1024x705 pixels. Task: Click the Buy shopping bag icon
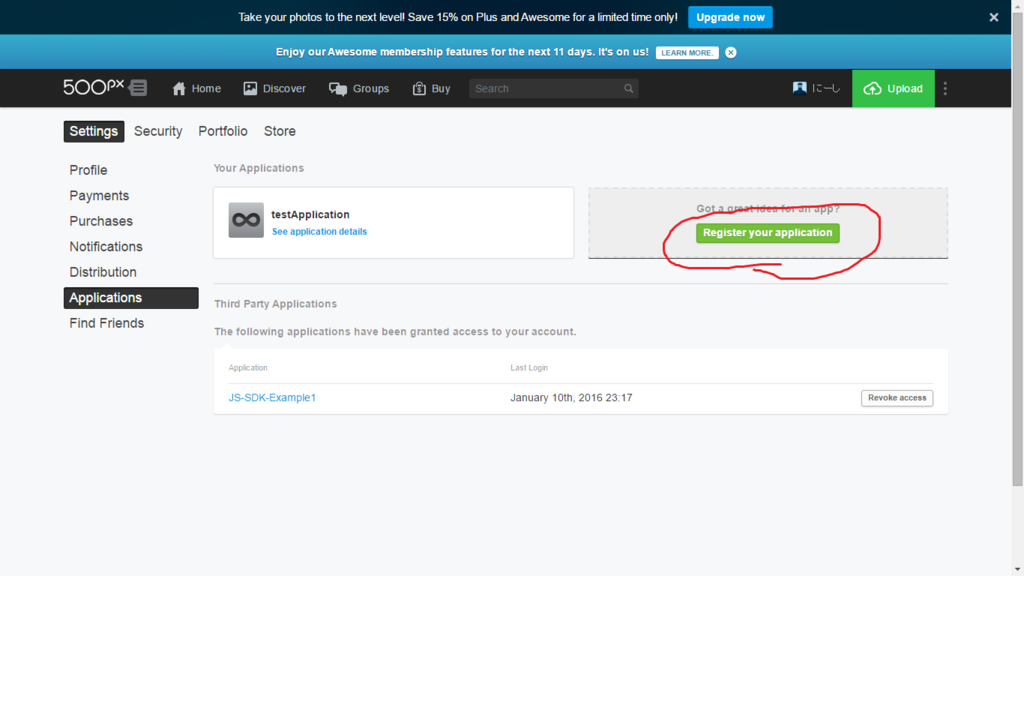[419, 89]
